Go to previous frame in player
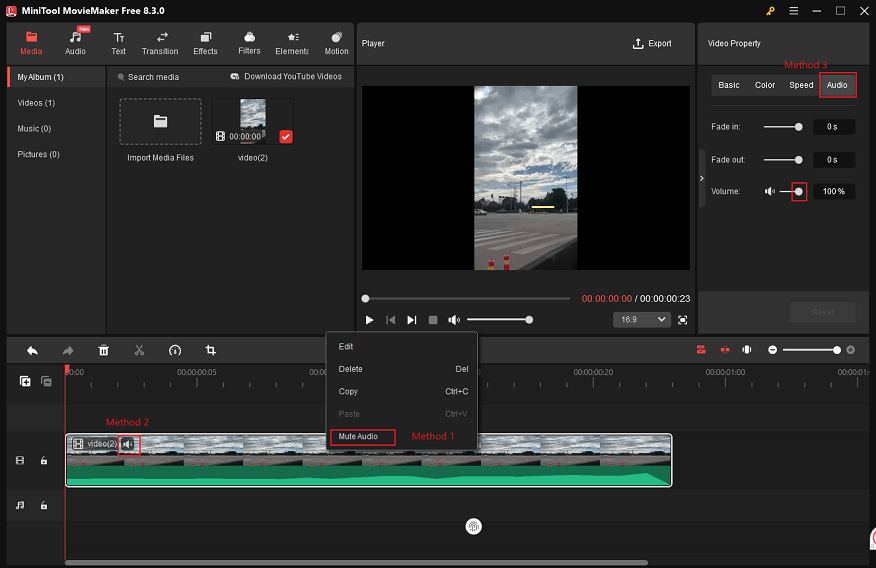 click(391, 320)
